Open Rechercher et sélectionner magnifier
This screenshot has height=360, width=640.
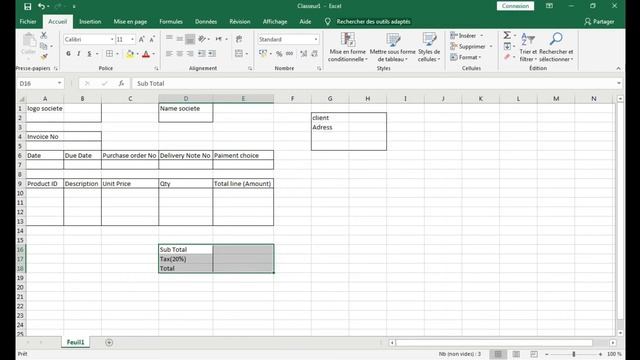[556, 47]
